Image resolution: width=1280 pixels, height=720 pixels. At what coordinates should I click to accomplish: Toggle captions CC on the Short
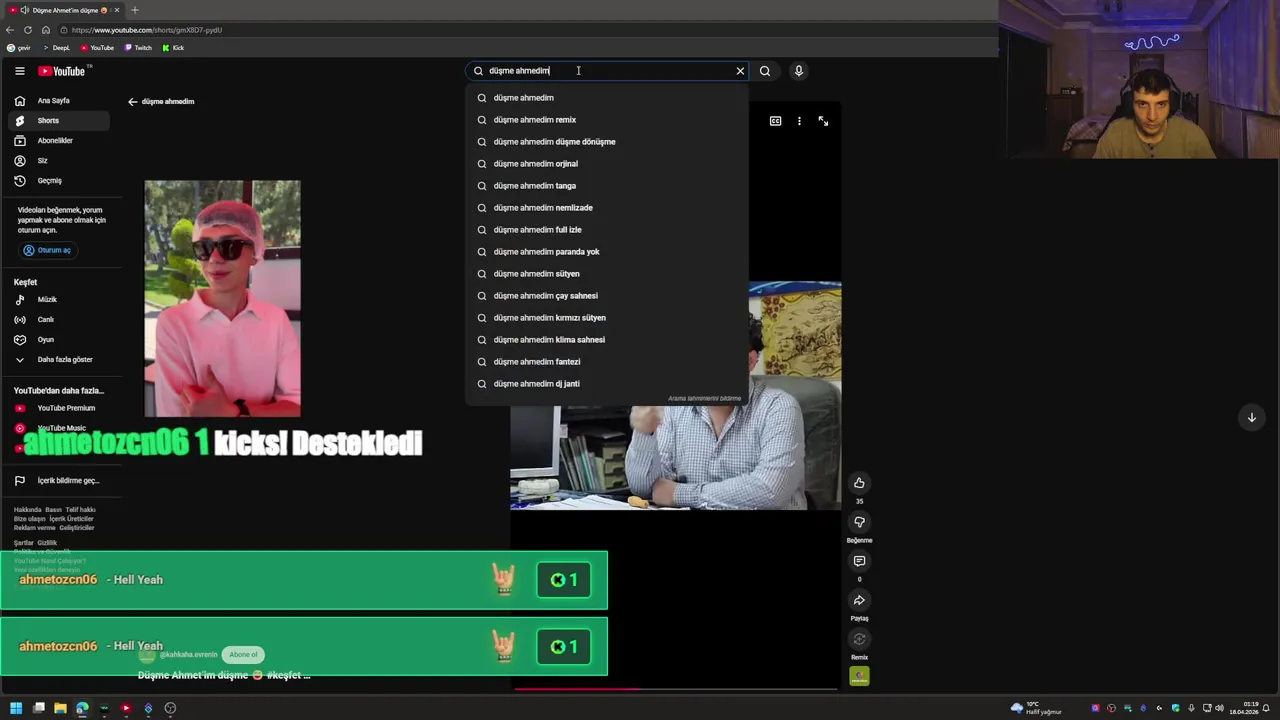[x=775, y=121]
